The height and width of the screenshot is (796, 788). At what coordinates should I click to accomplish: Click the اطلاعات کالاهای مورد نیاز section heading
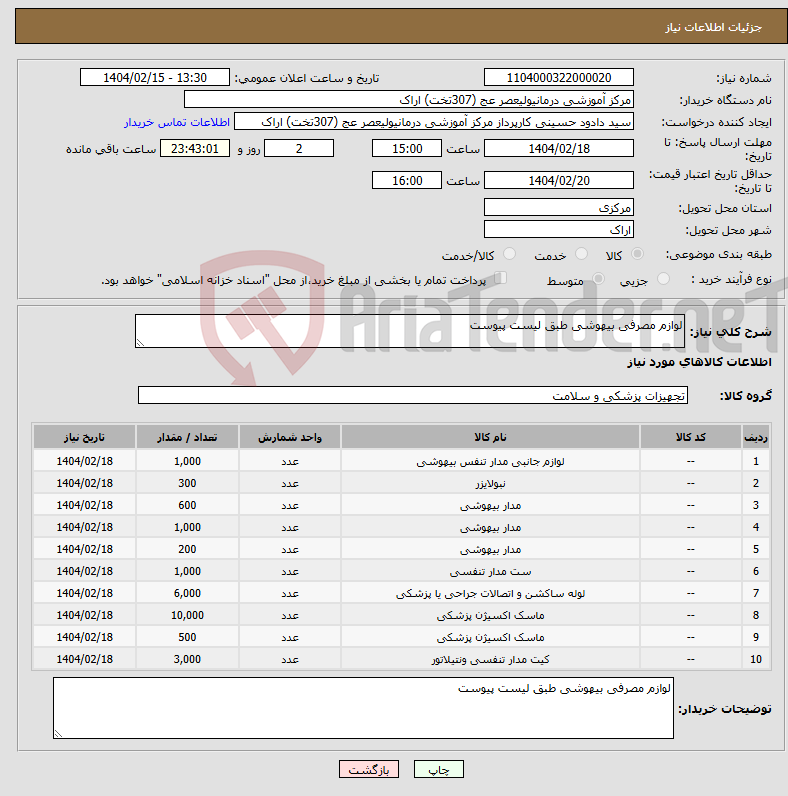click(x=699, y=362)
